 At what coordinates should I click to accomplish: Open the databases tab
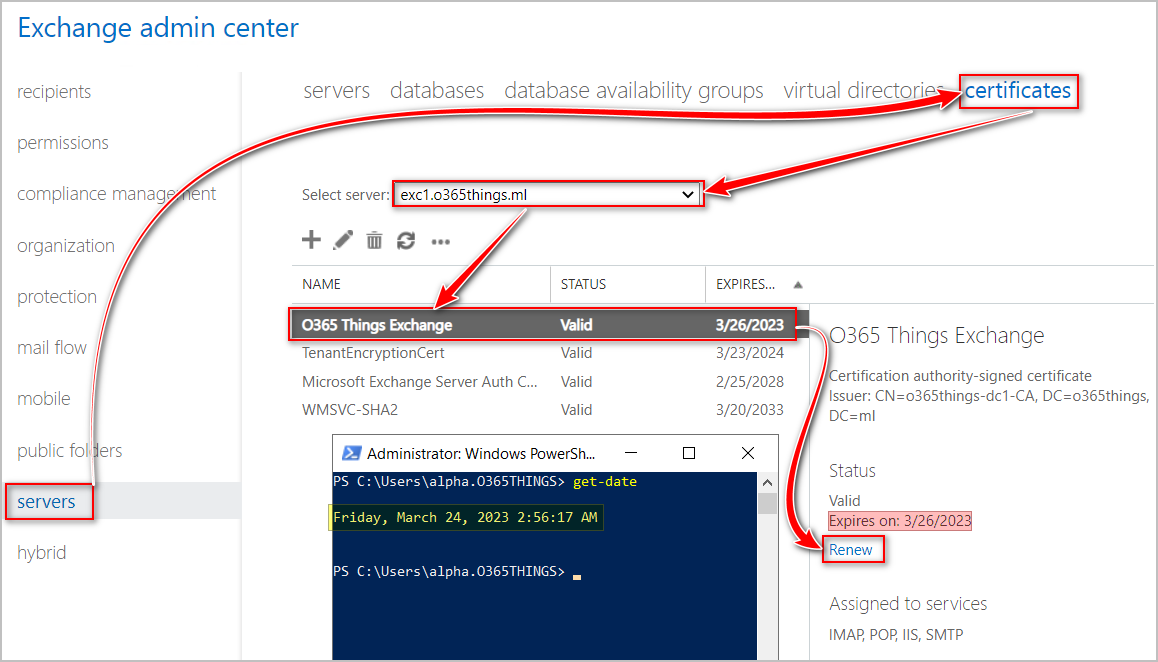coord(437,90)
